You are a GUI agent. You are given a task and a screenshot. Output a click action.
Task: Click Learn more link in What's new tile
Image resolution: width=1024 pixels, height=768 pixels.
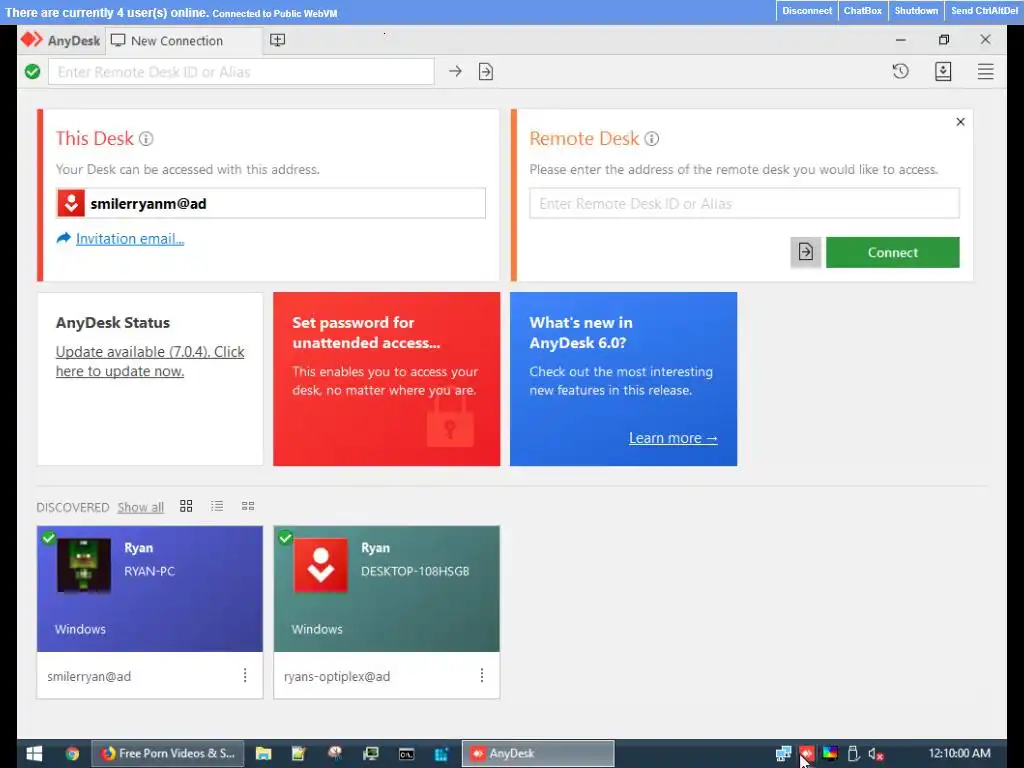tap(673, 438)
